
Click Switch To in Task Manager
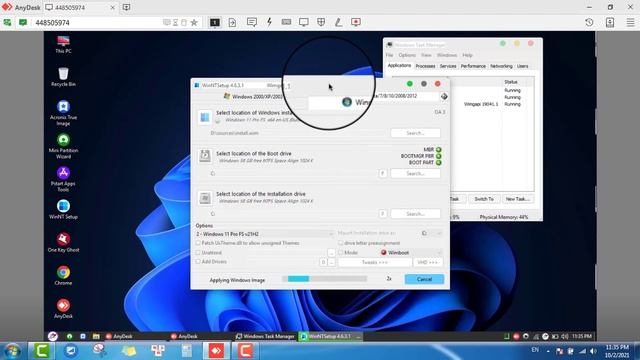pos(484,199)
